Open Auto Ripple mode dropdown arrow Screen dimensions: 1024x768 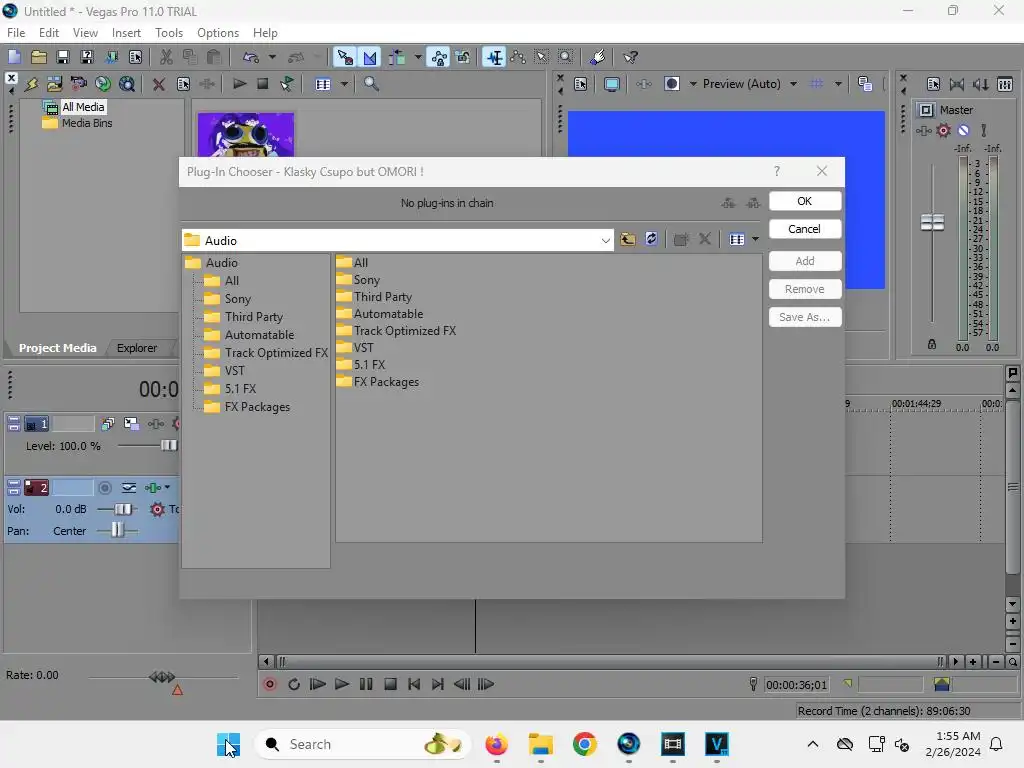coord(417,57)
